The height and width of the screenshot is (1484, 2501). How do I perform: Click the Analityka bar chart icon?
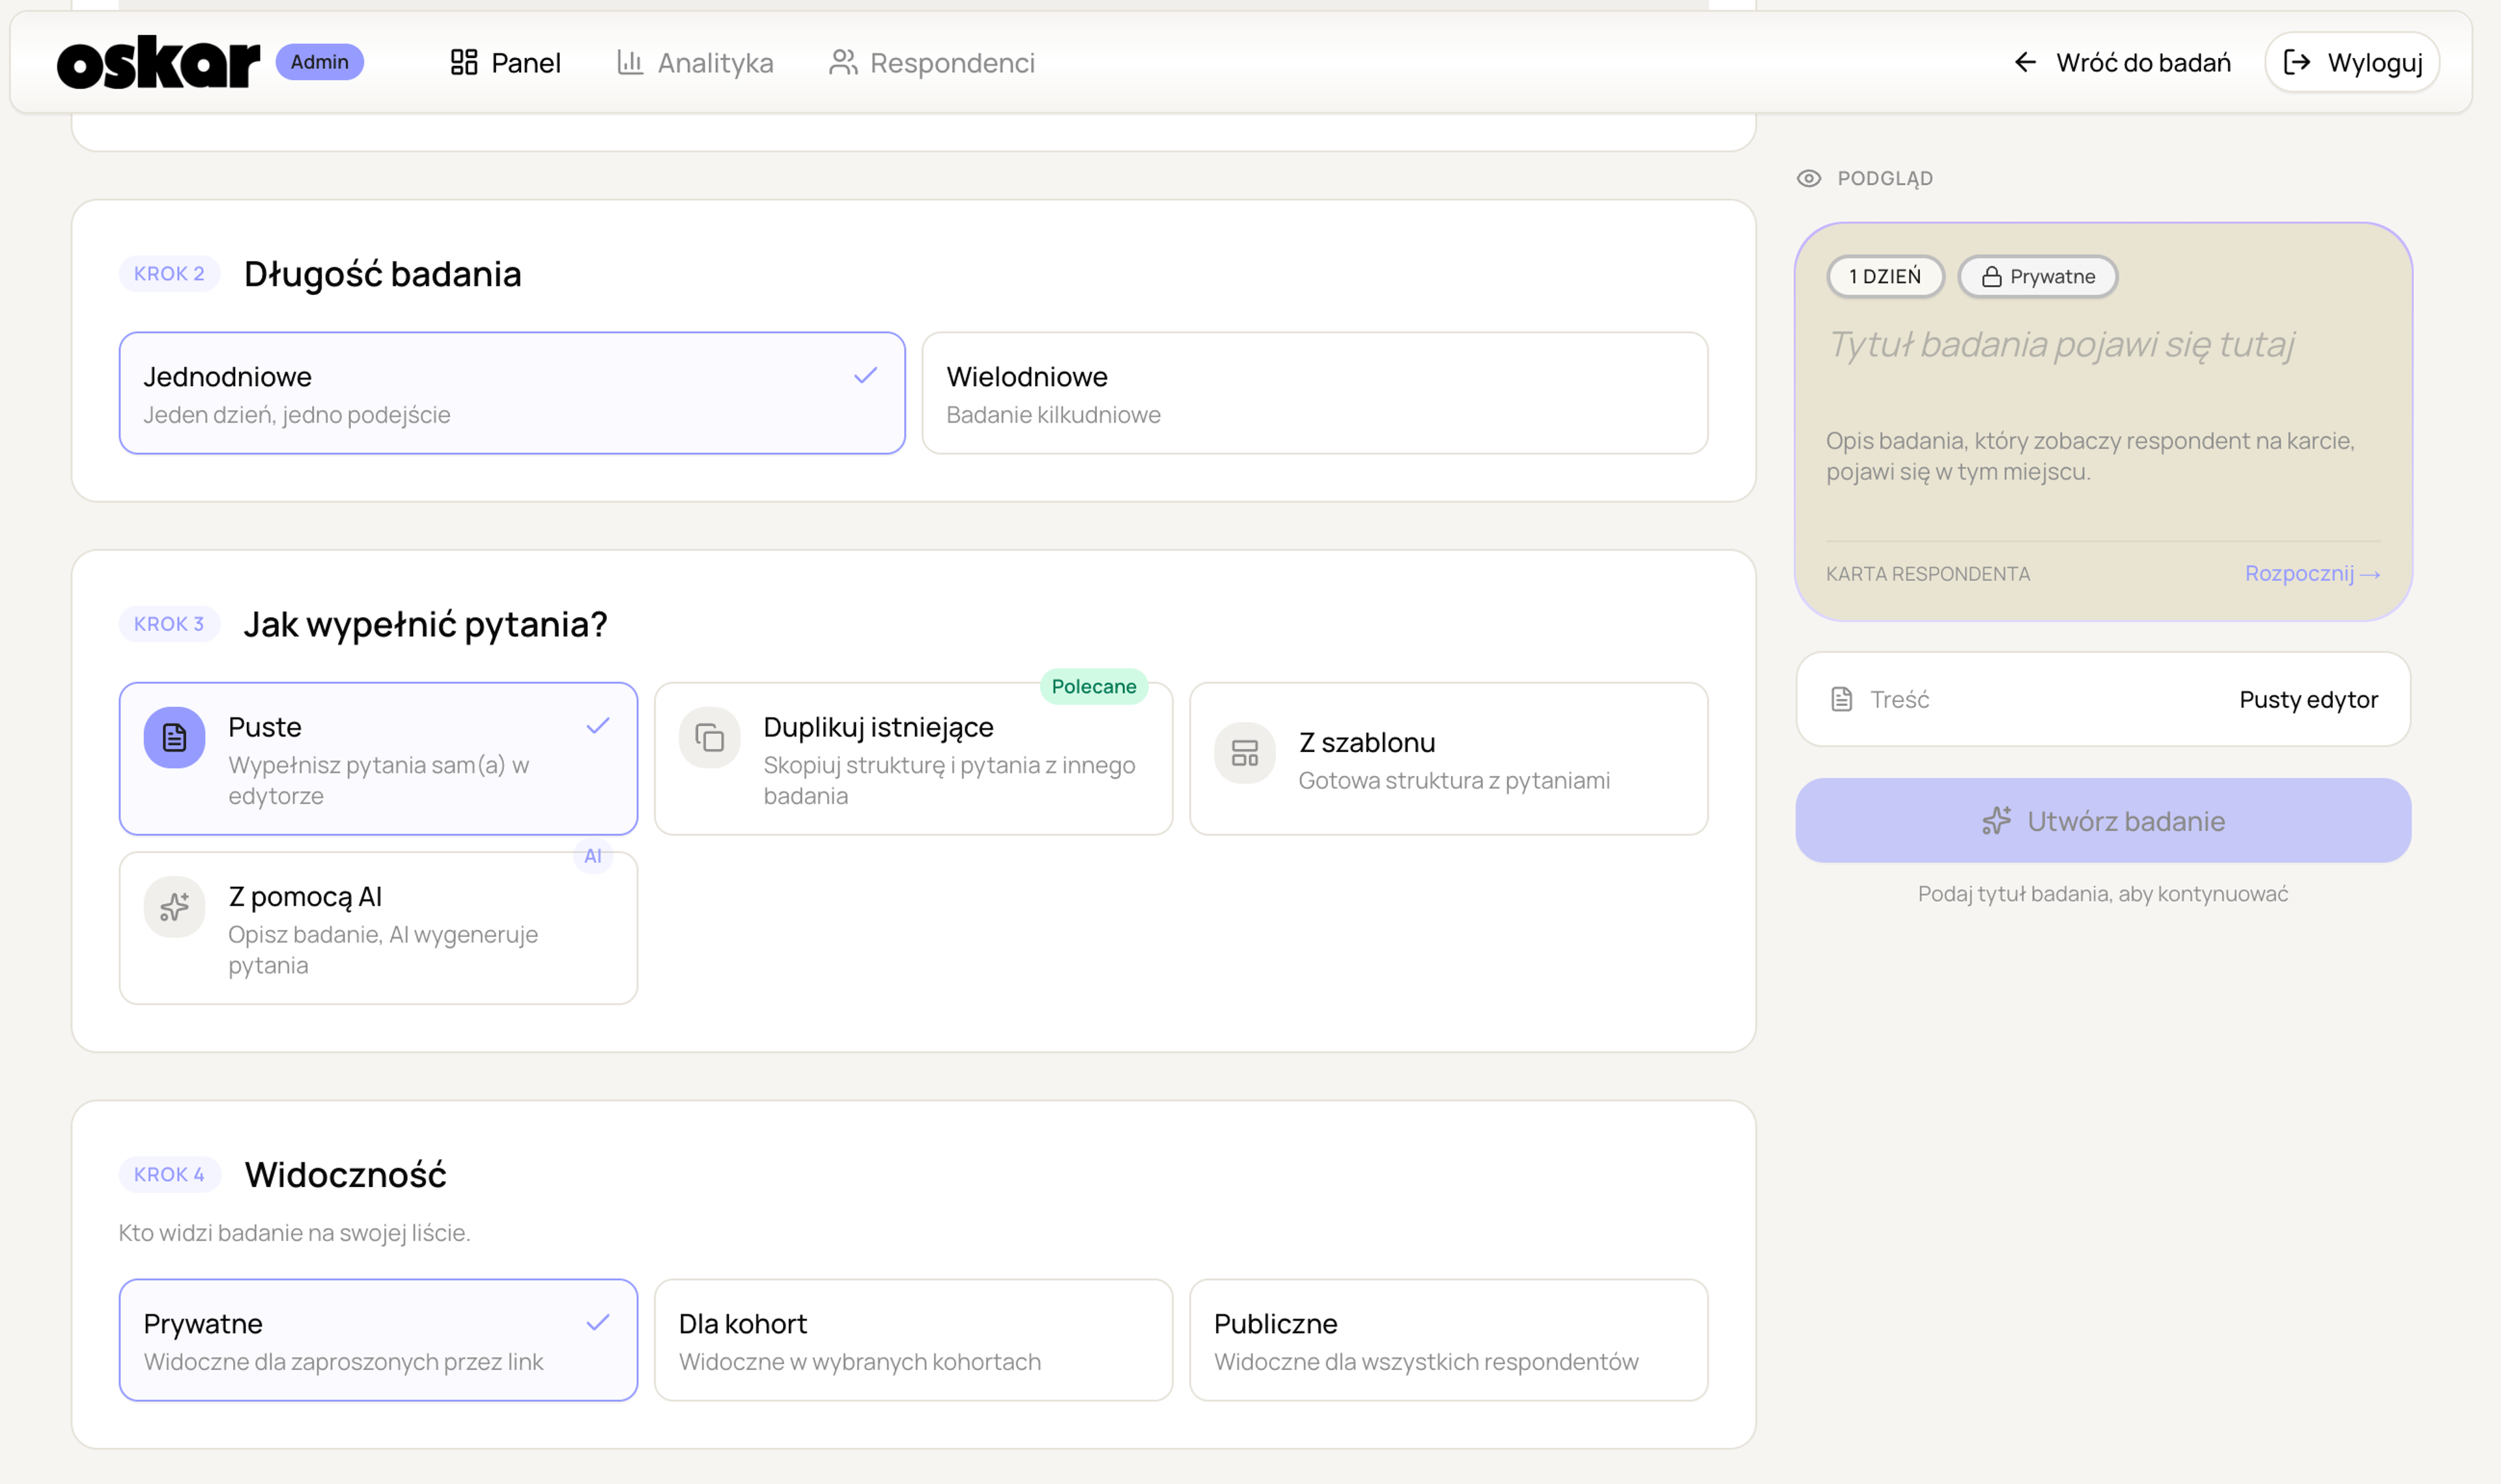tap(630, 62)
